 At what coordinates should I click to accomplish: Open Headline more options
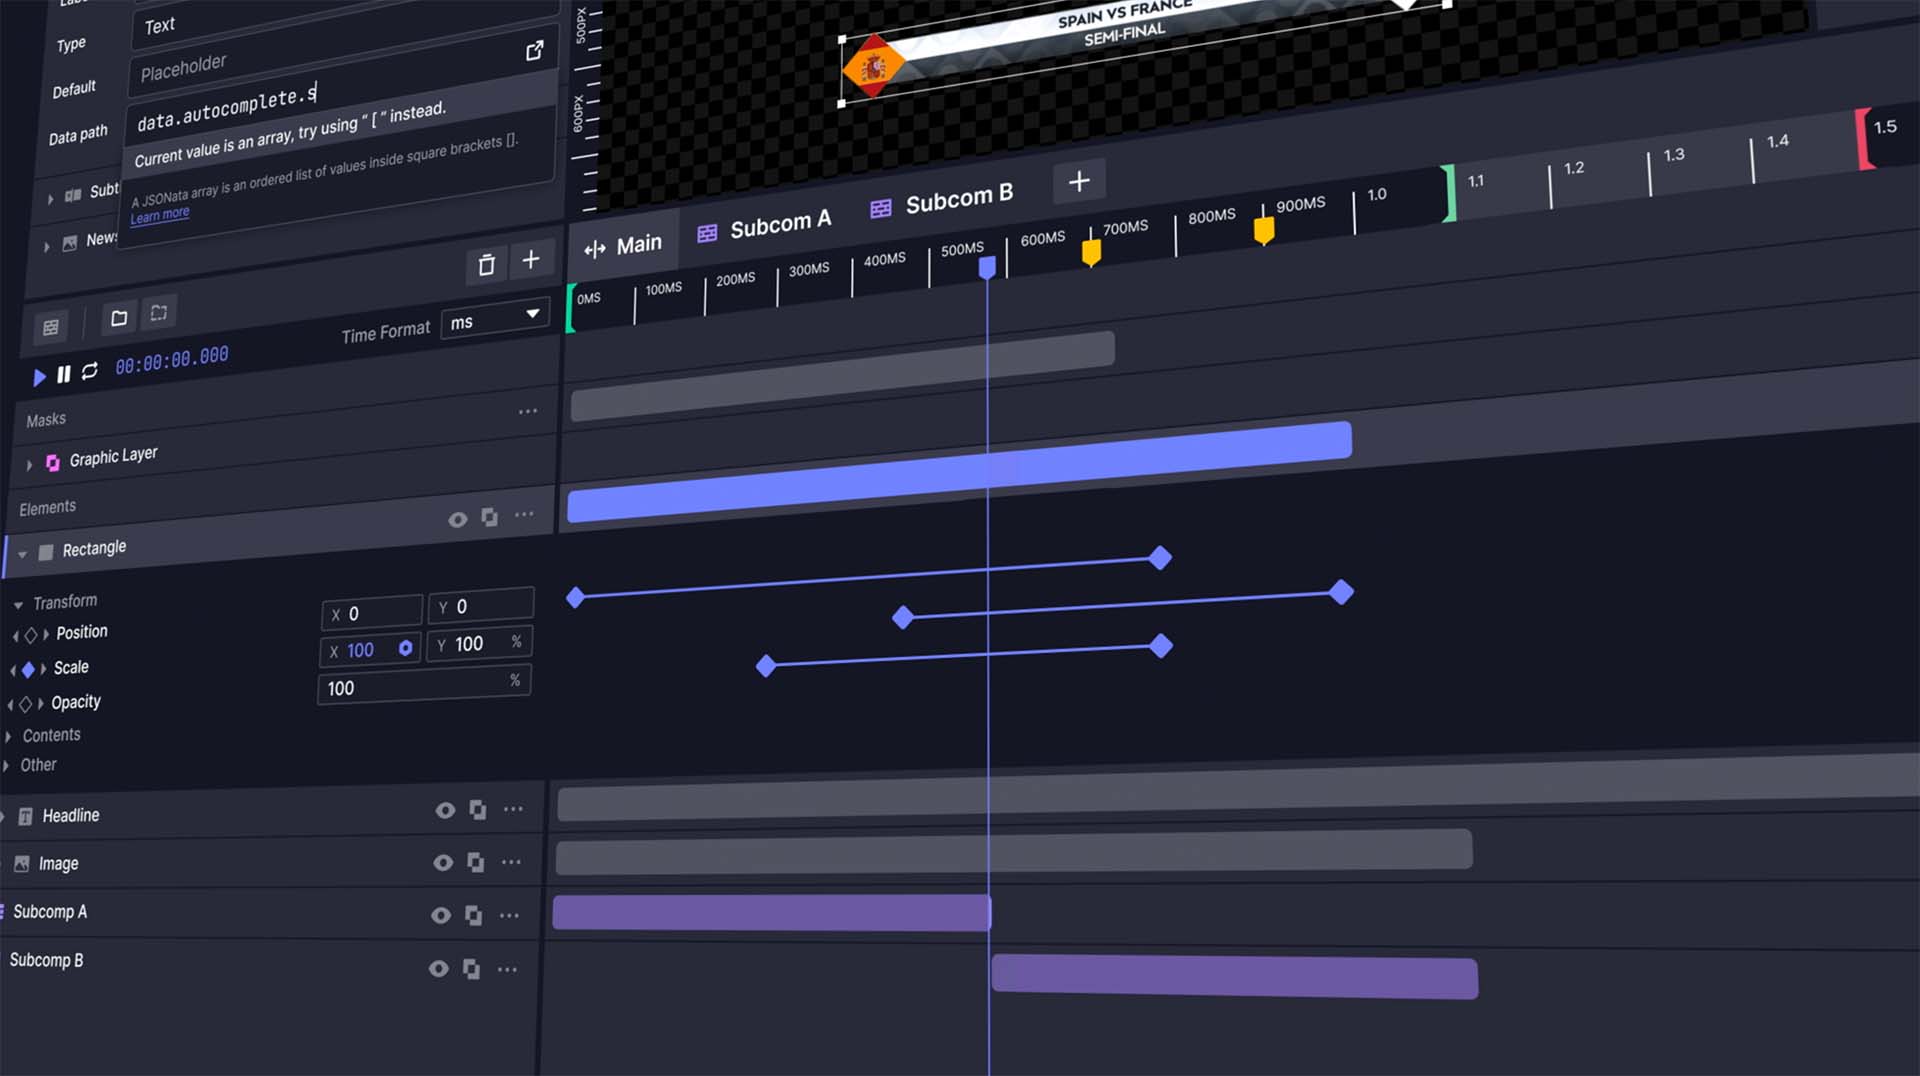[513, 809]
